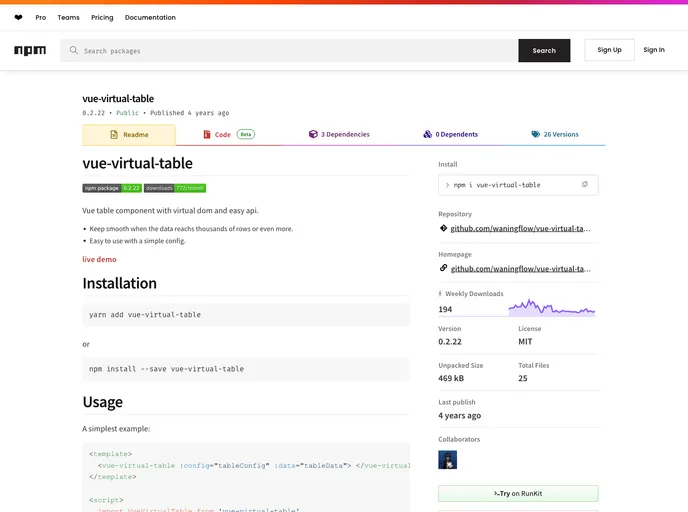
Task: Copy install command with copy icon
Action: pyautogui.click(x=584, y=185)
